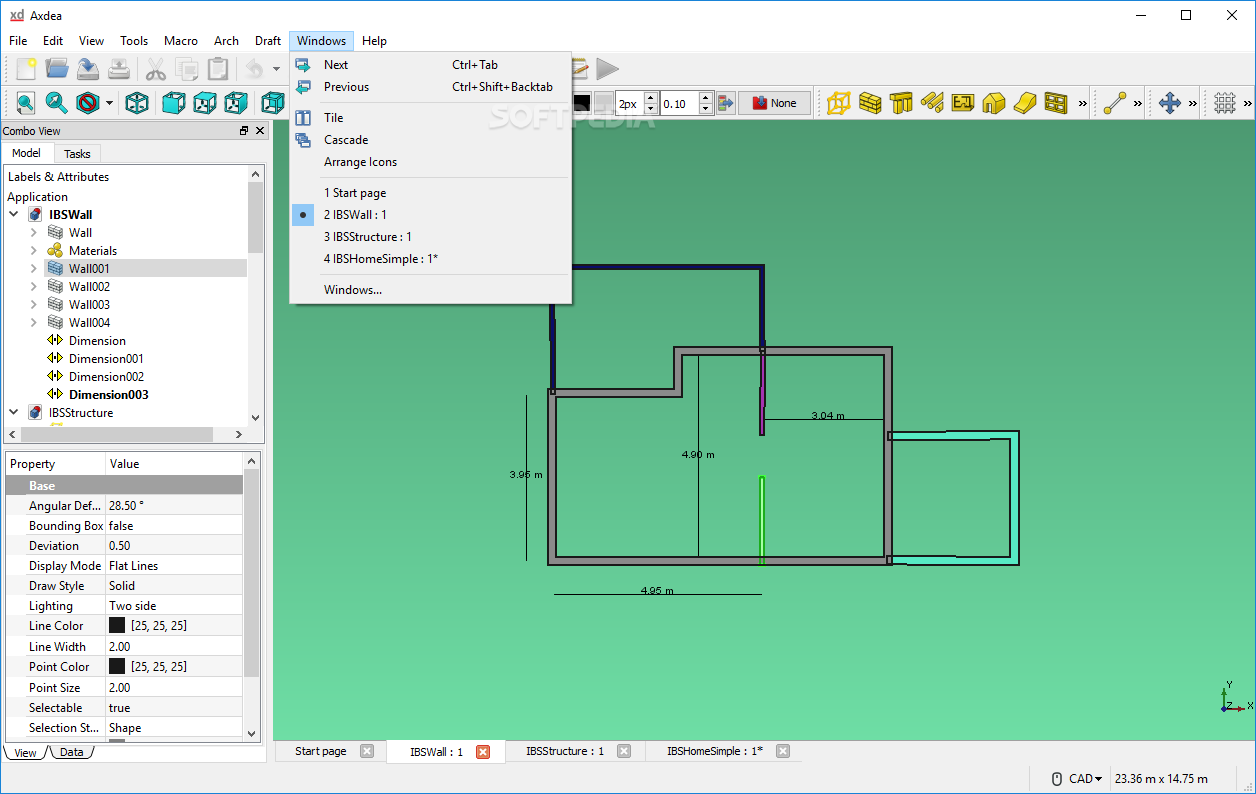Click the Arch Window icon

click(x=1056, y=102)
